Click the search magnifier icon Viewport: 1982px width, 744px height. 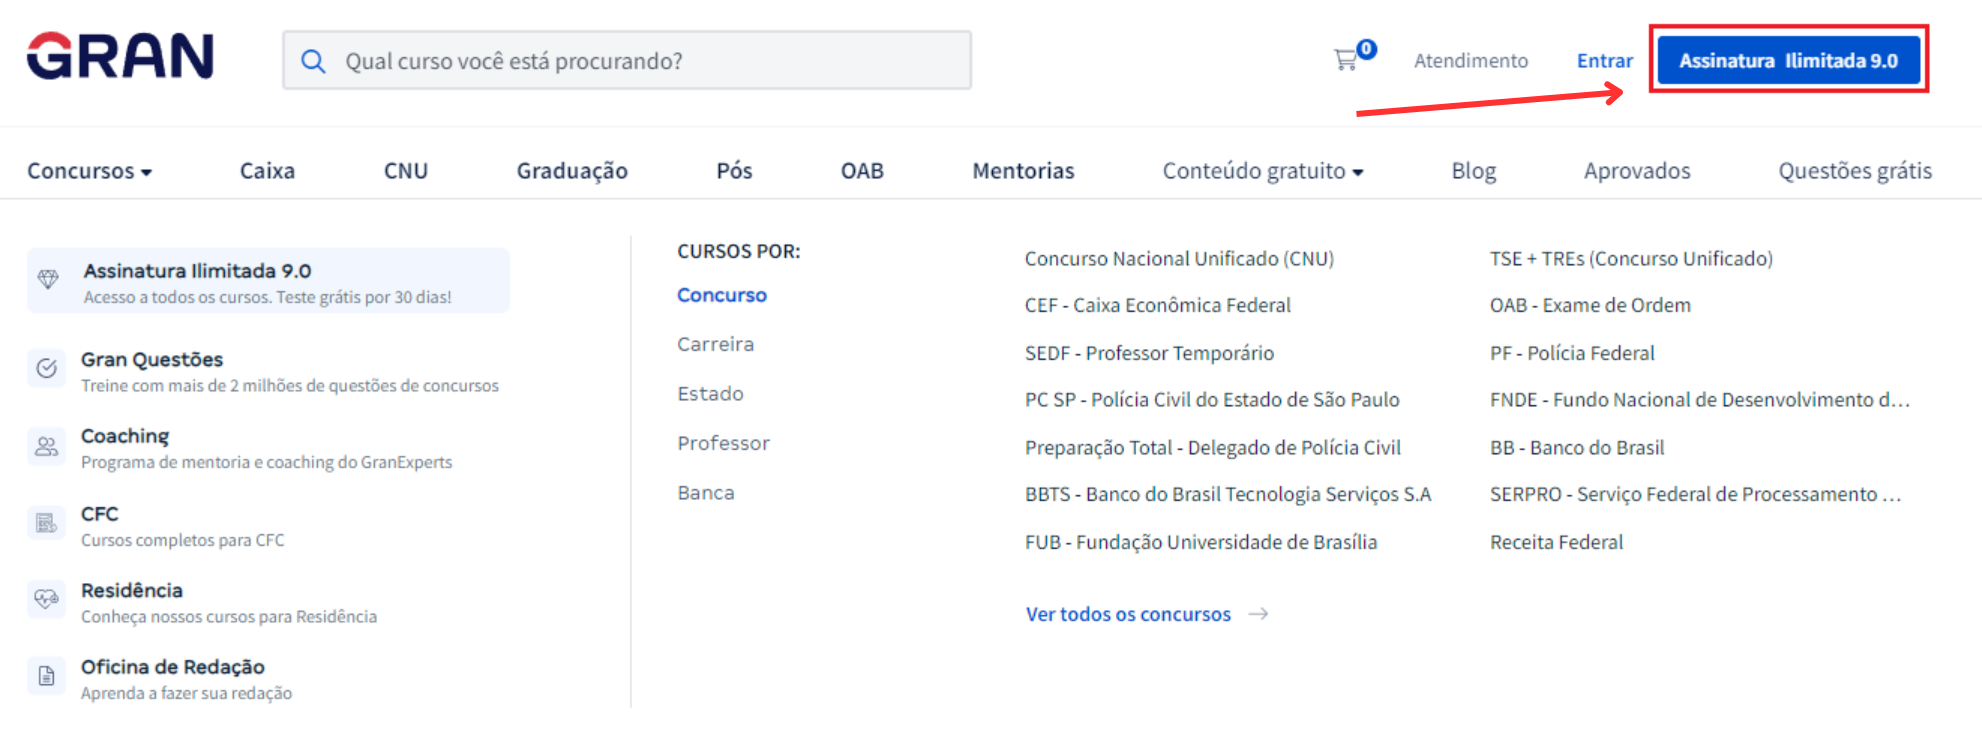313,61
